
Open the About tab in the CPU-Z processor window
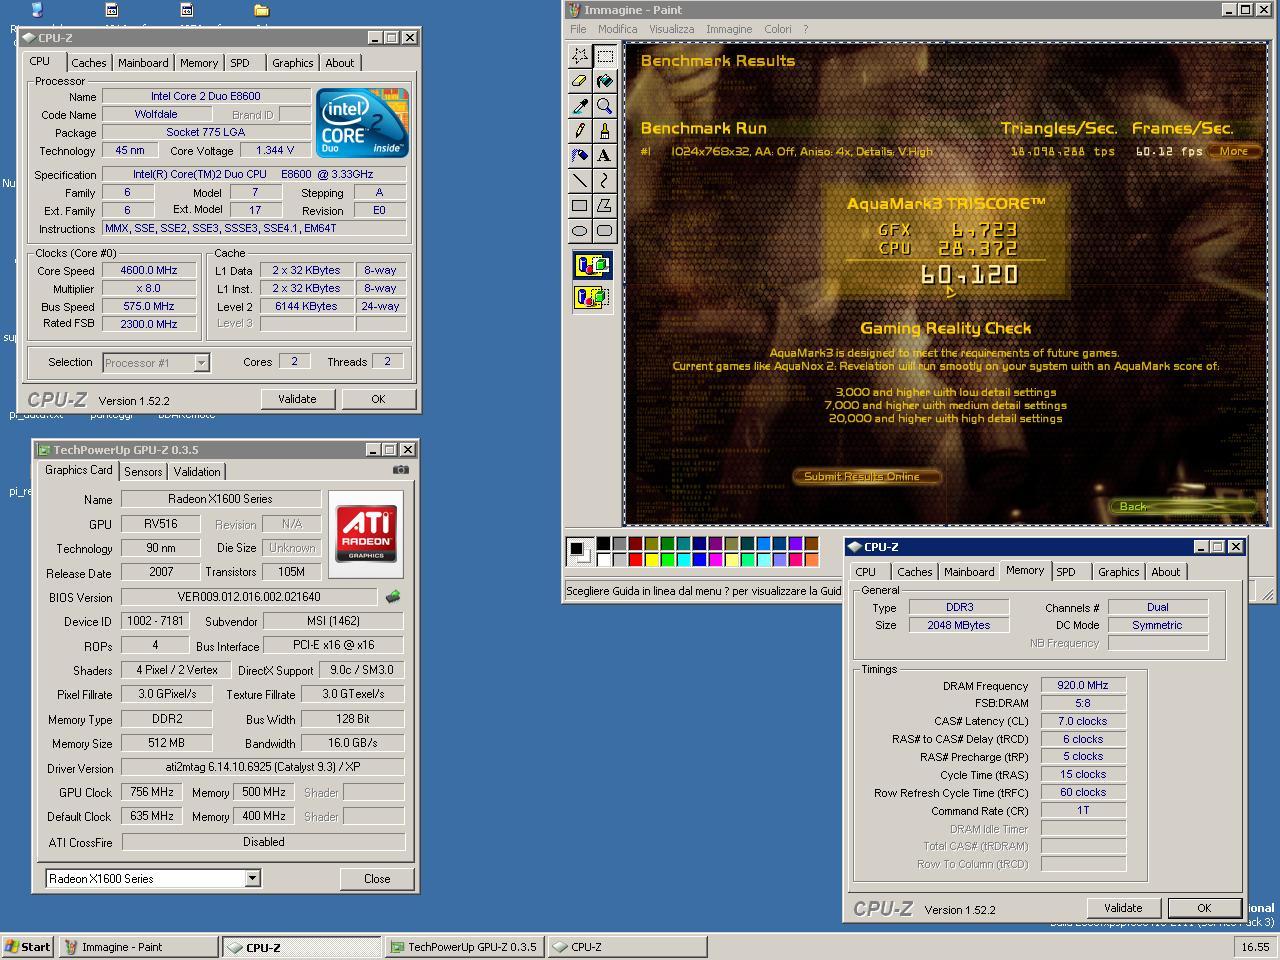340,63
